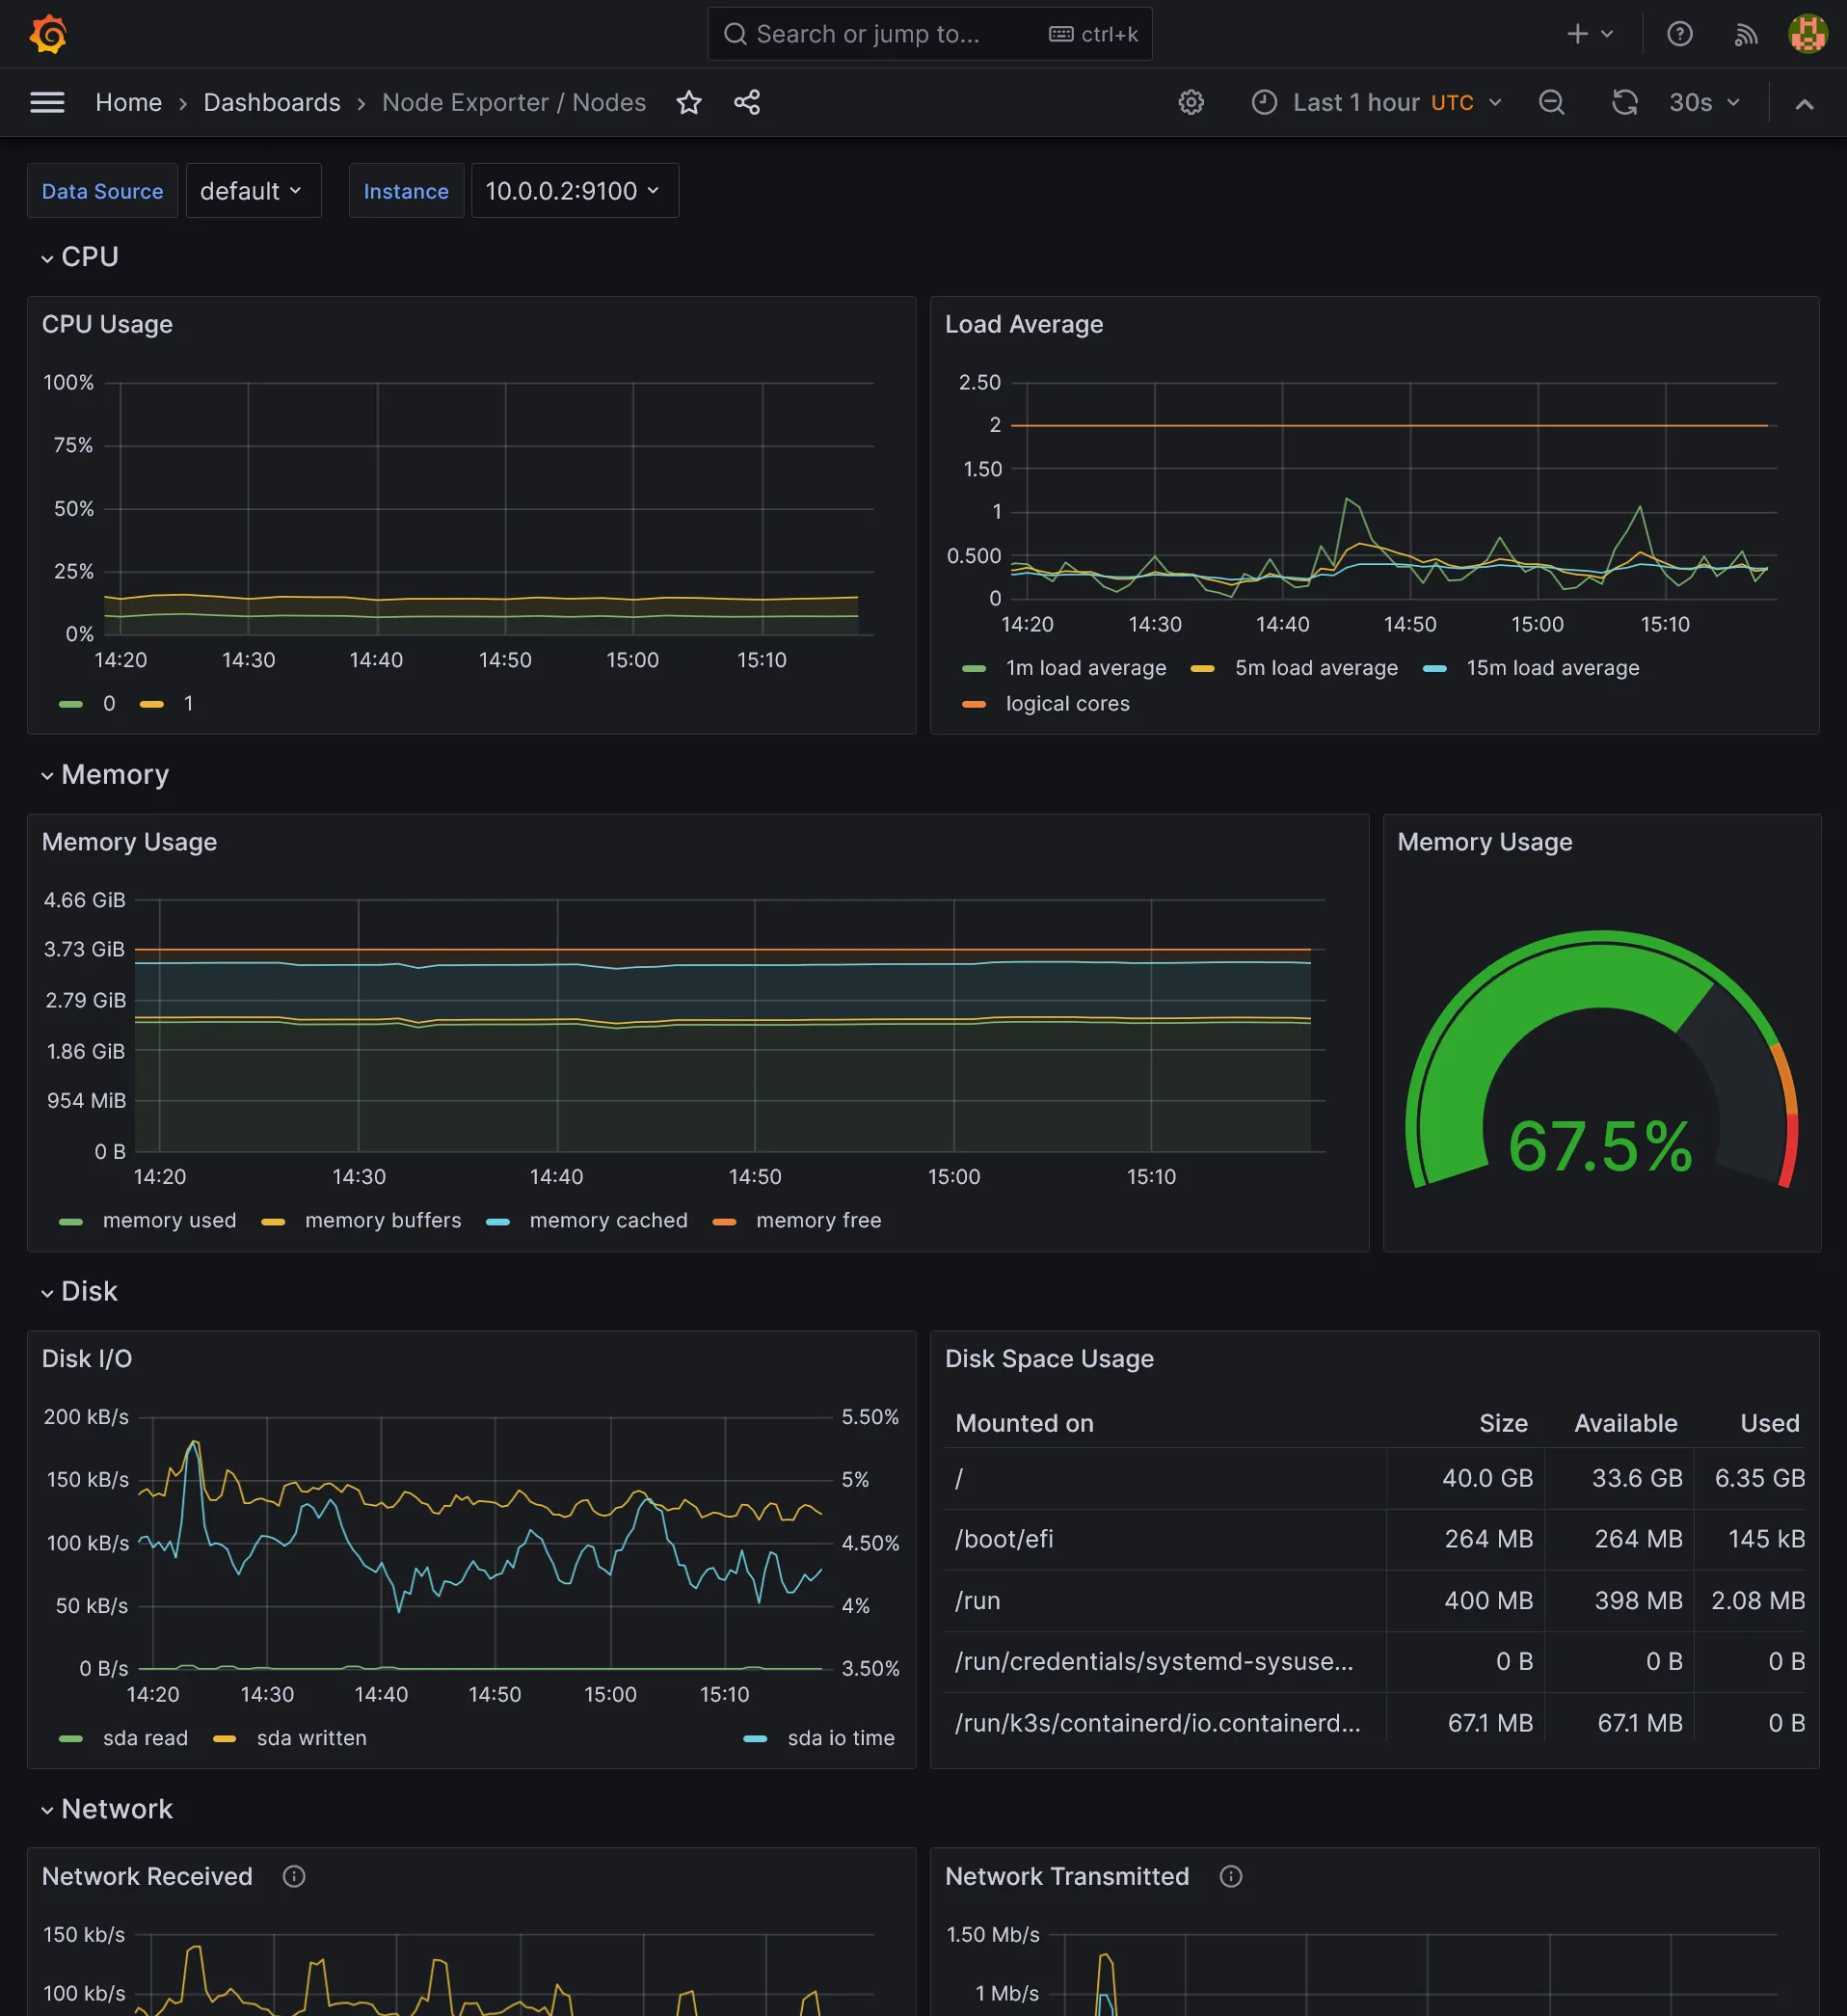Screen dimensions: 1847x2016
Task: Toggle sda written series visibility
Action: pos(311,1738)
